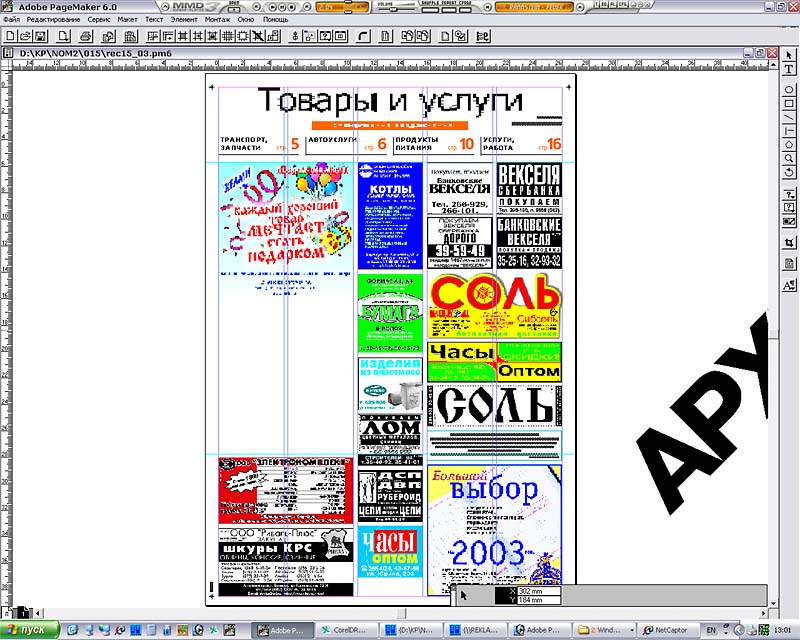Click the crossed-out frame toolbar icon

(259, 36)
